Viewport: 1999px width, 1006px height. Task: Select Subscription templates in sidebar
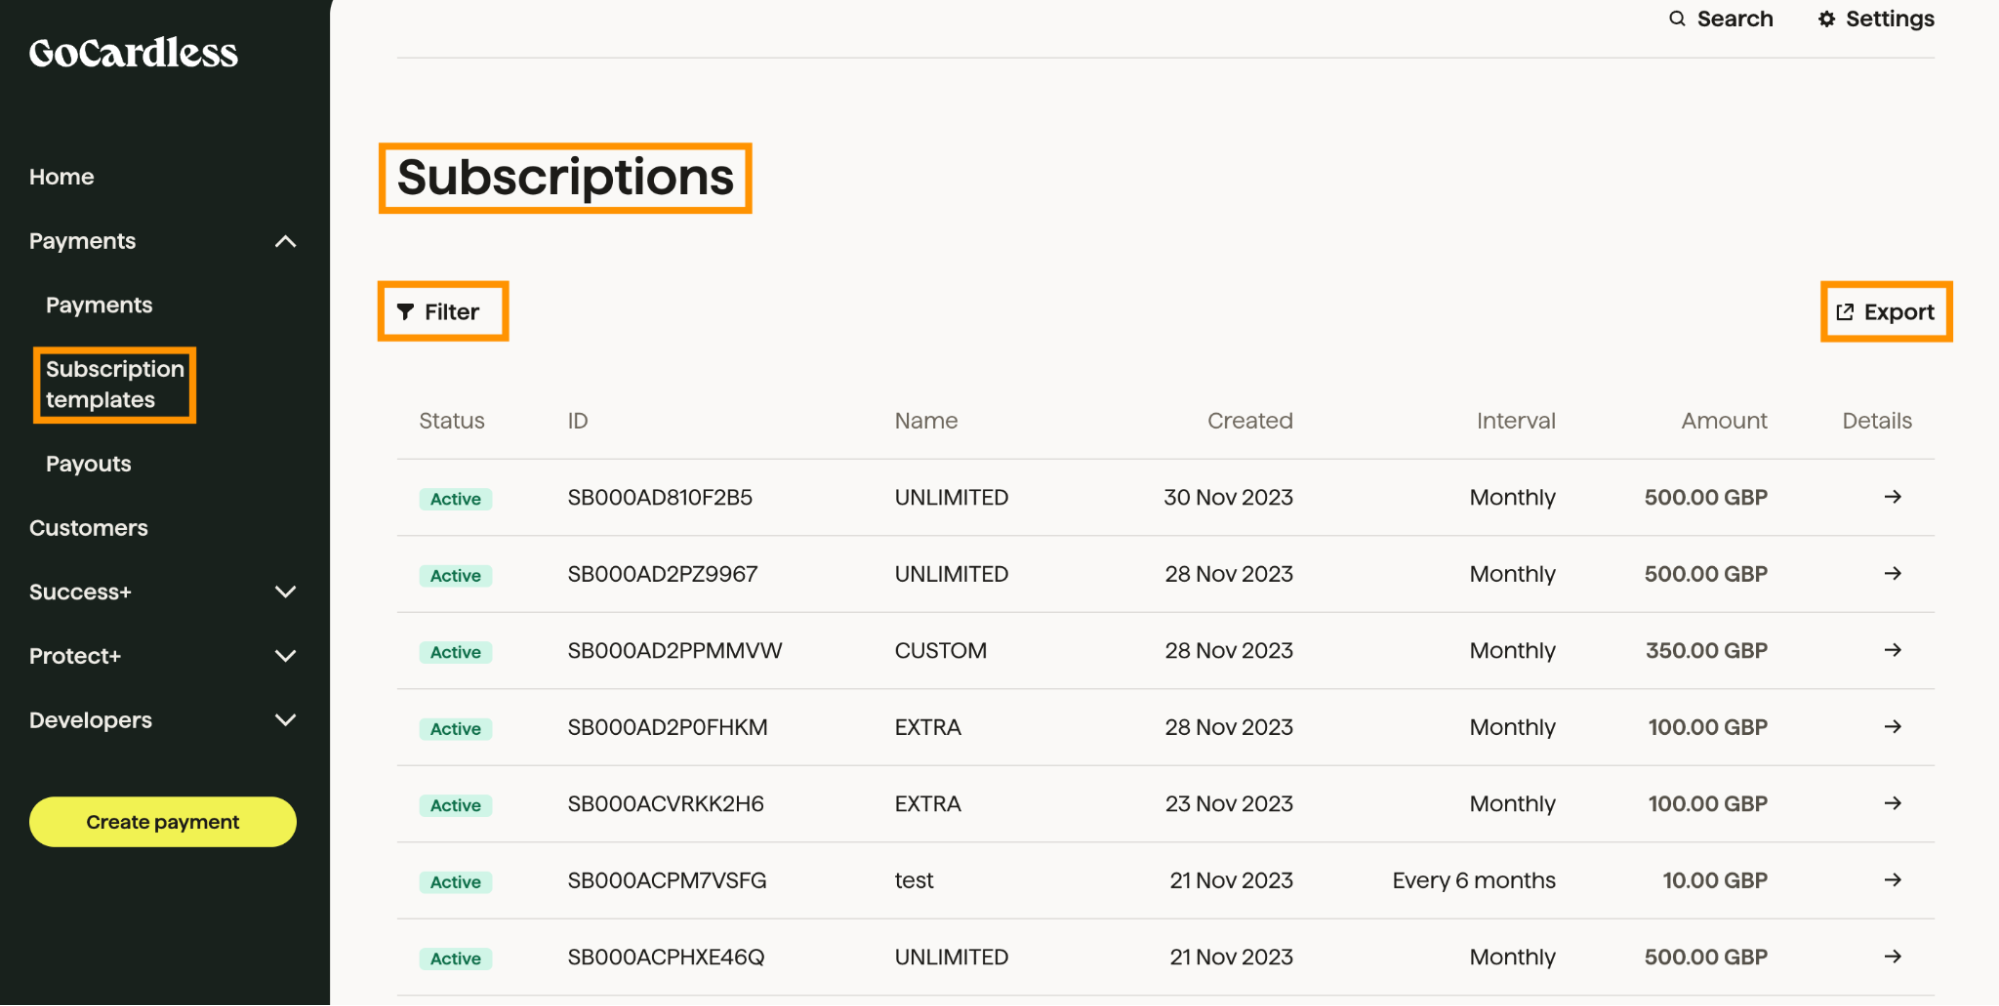pos(113,384)
